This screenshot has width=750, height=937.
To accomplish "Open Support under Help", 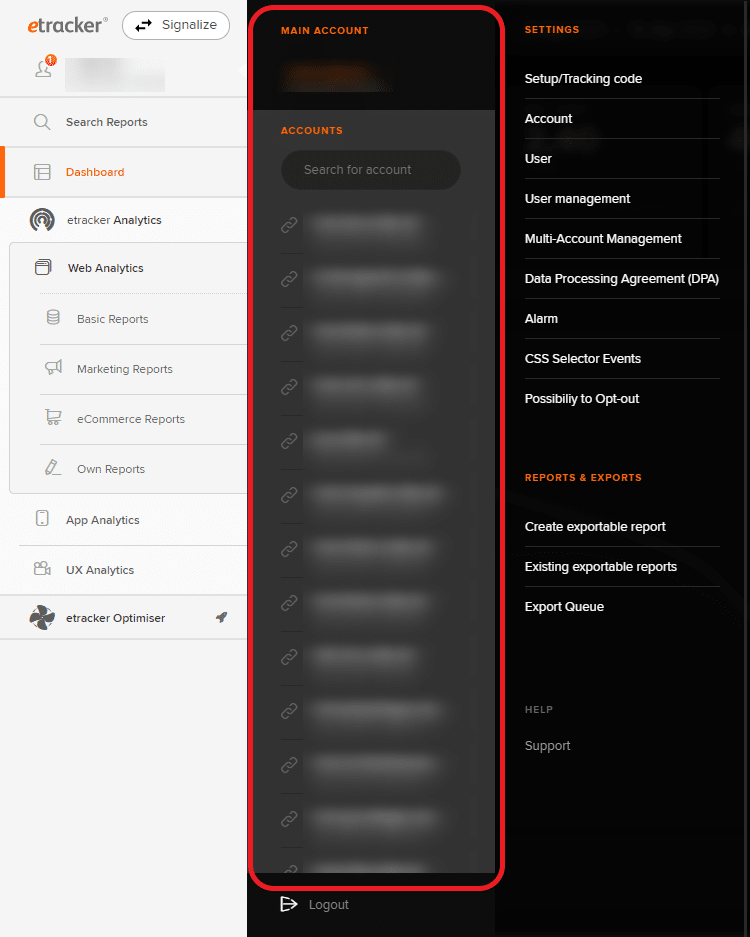I will tap(547, 746).
